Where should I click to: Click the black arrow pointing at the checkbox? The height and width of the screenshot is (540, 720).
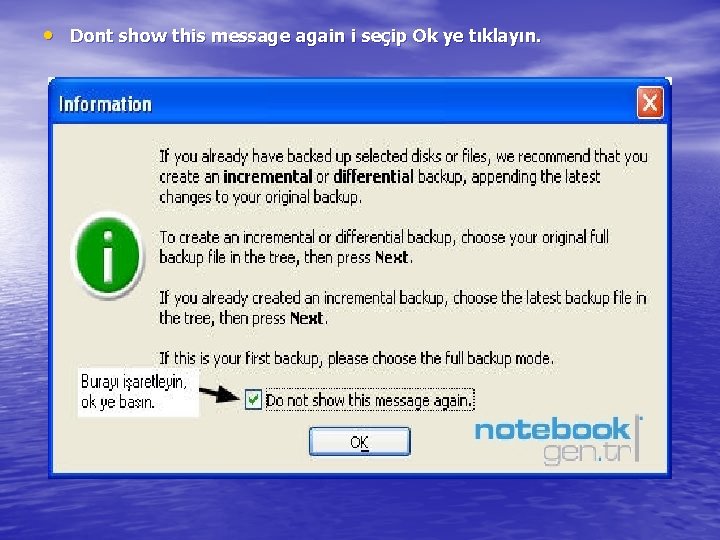[220, 394]
